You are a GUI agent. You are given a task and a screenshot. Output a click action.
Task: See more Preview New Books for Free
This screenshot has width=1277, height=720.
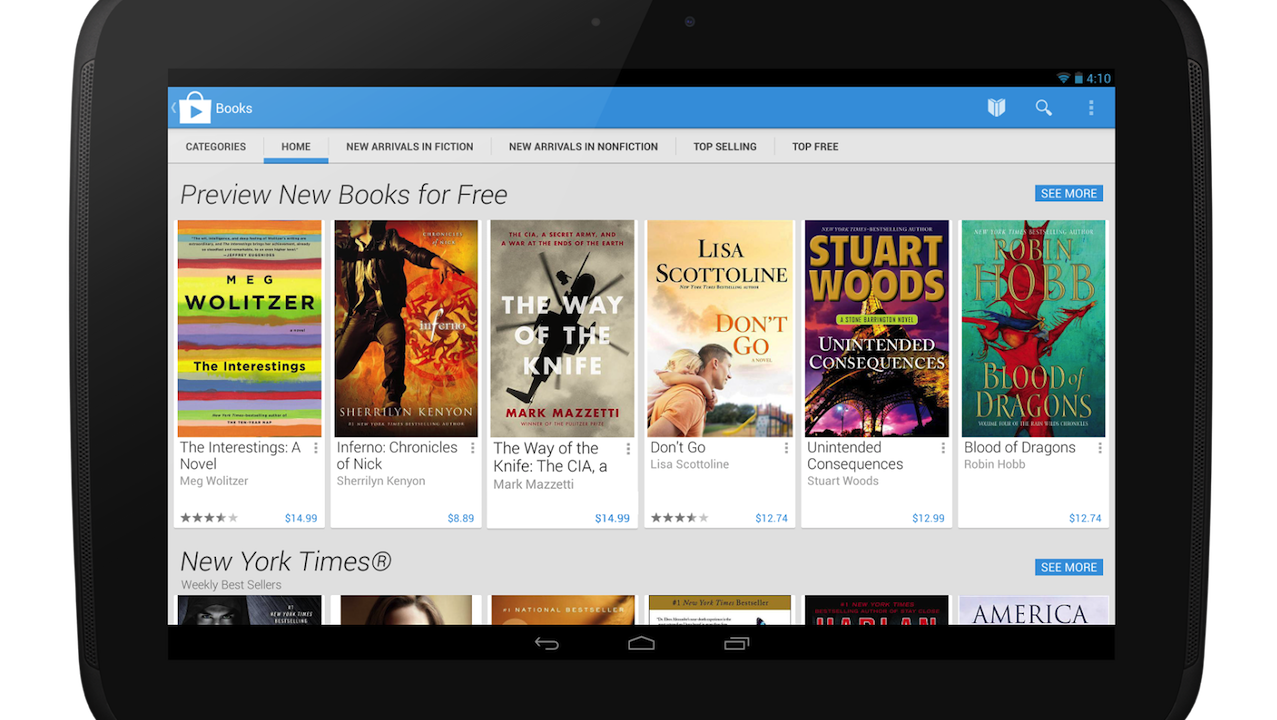click(1069, 193)
